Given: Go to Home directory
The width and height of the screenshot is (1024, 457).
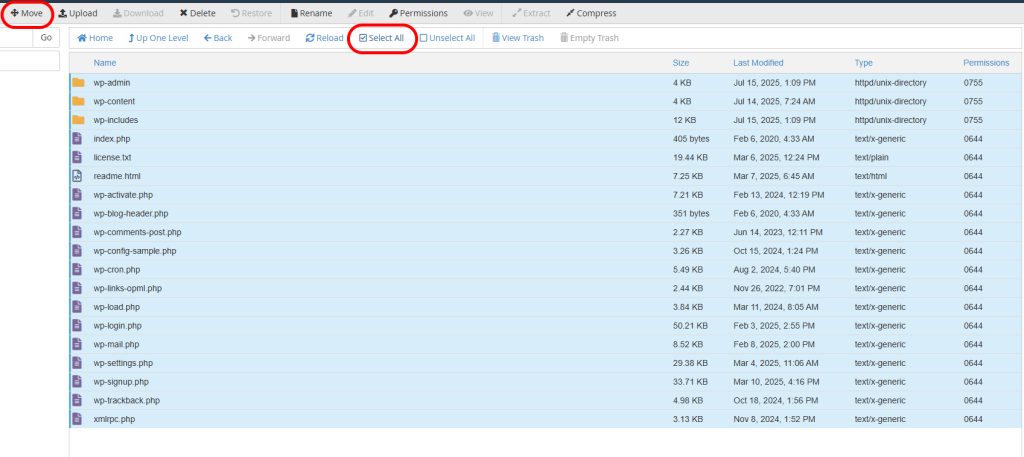Looking at the screenshot, I should tap(95, 38).
